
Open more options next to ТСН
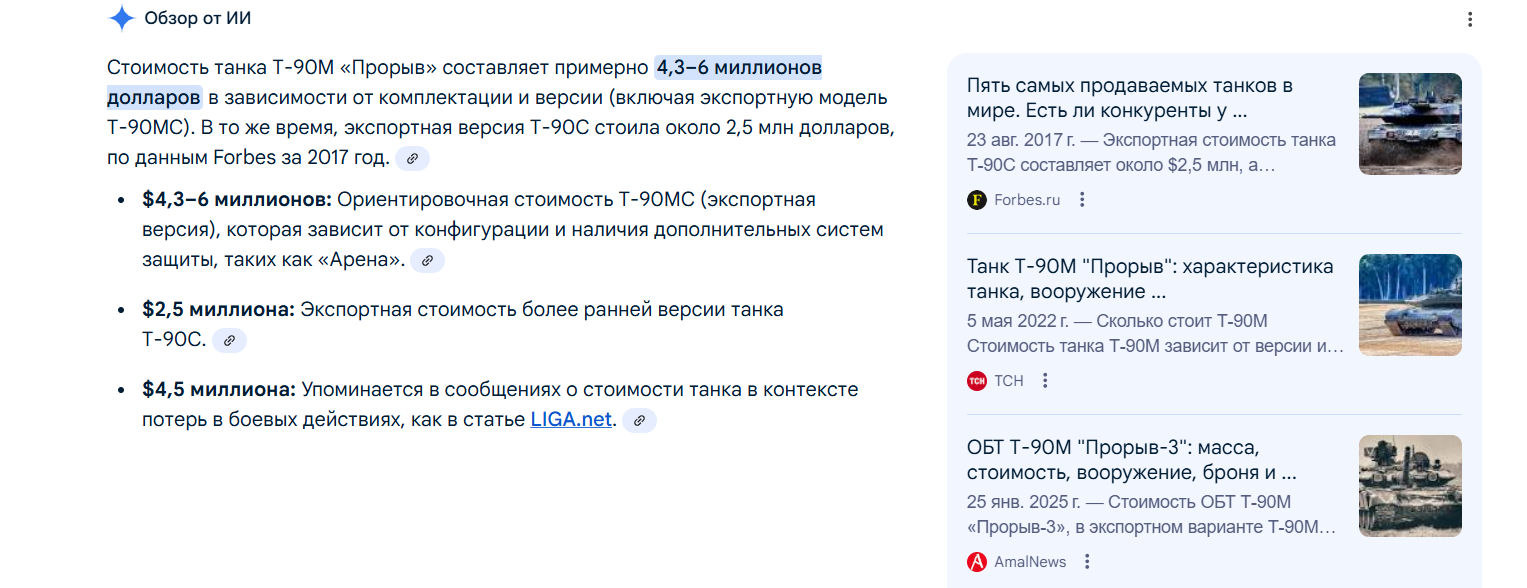[1045, 380]
